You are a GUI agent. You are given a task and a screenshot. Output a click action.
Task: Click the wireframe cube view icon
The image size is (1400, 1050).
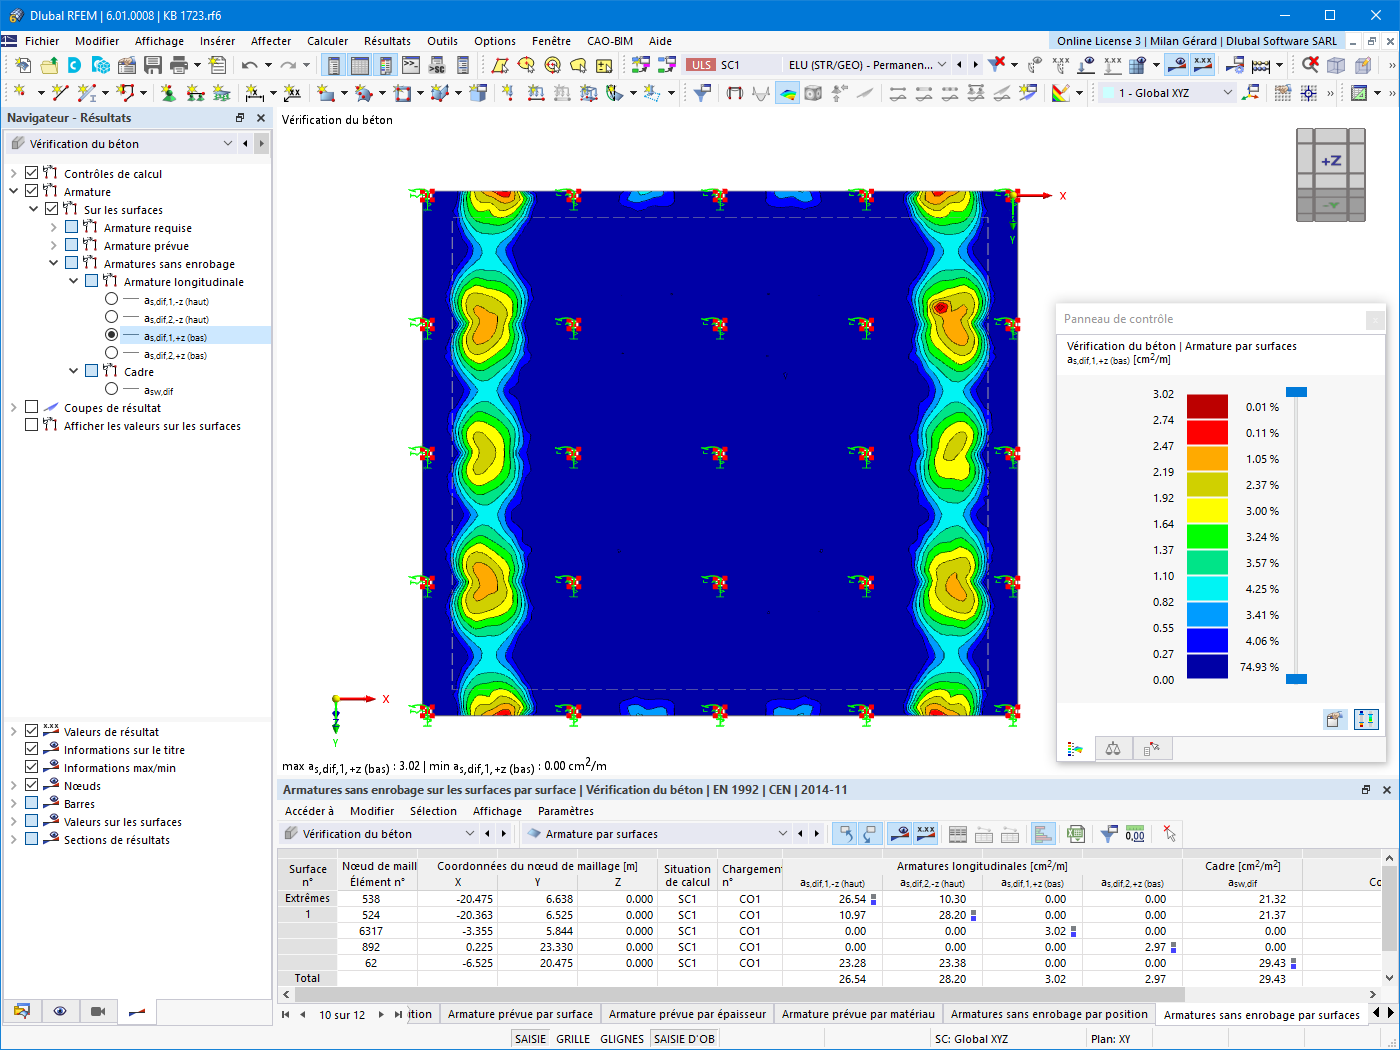[1336, 65]
